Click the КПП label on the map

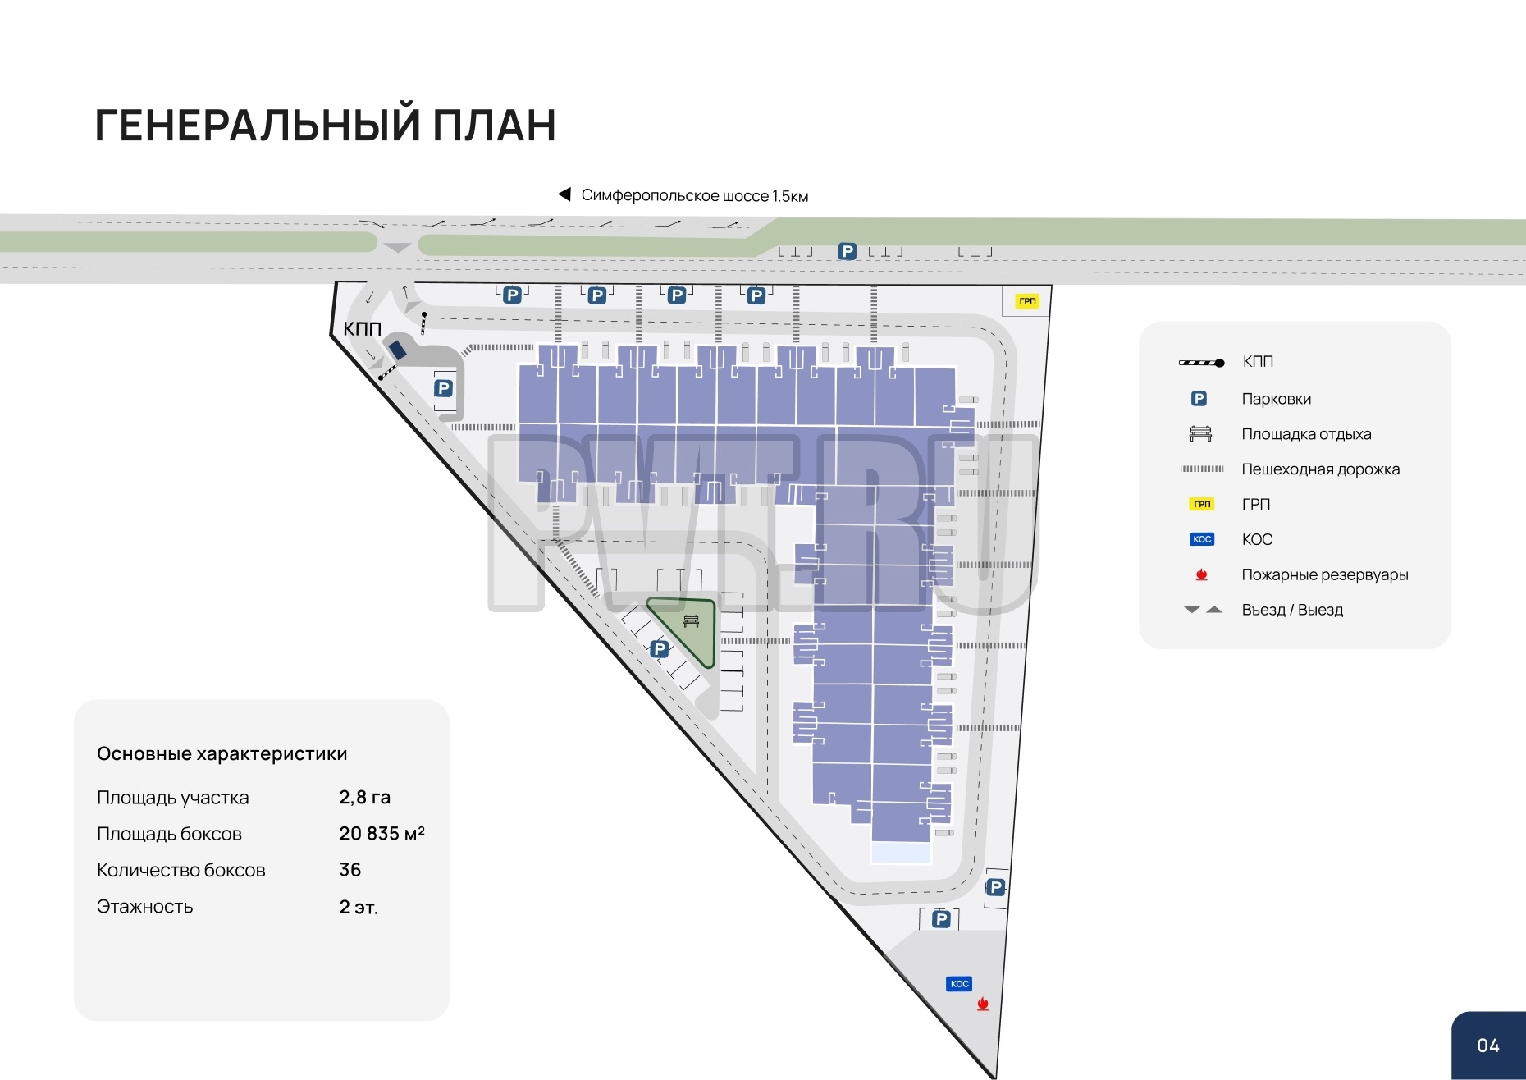(362, 329)
